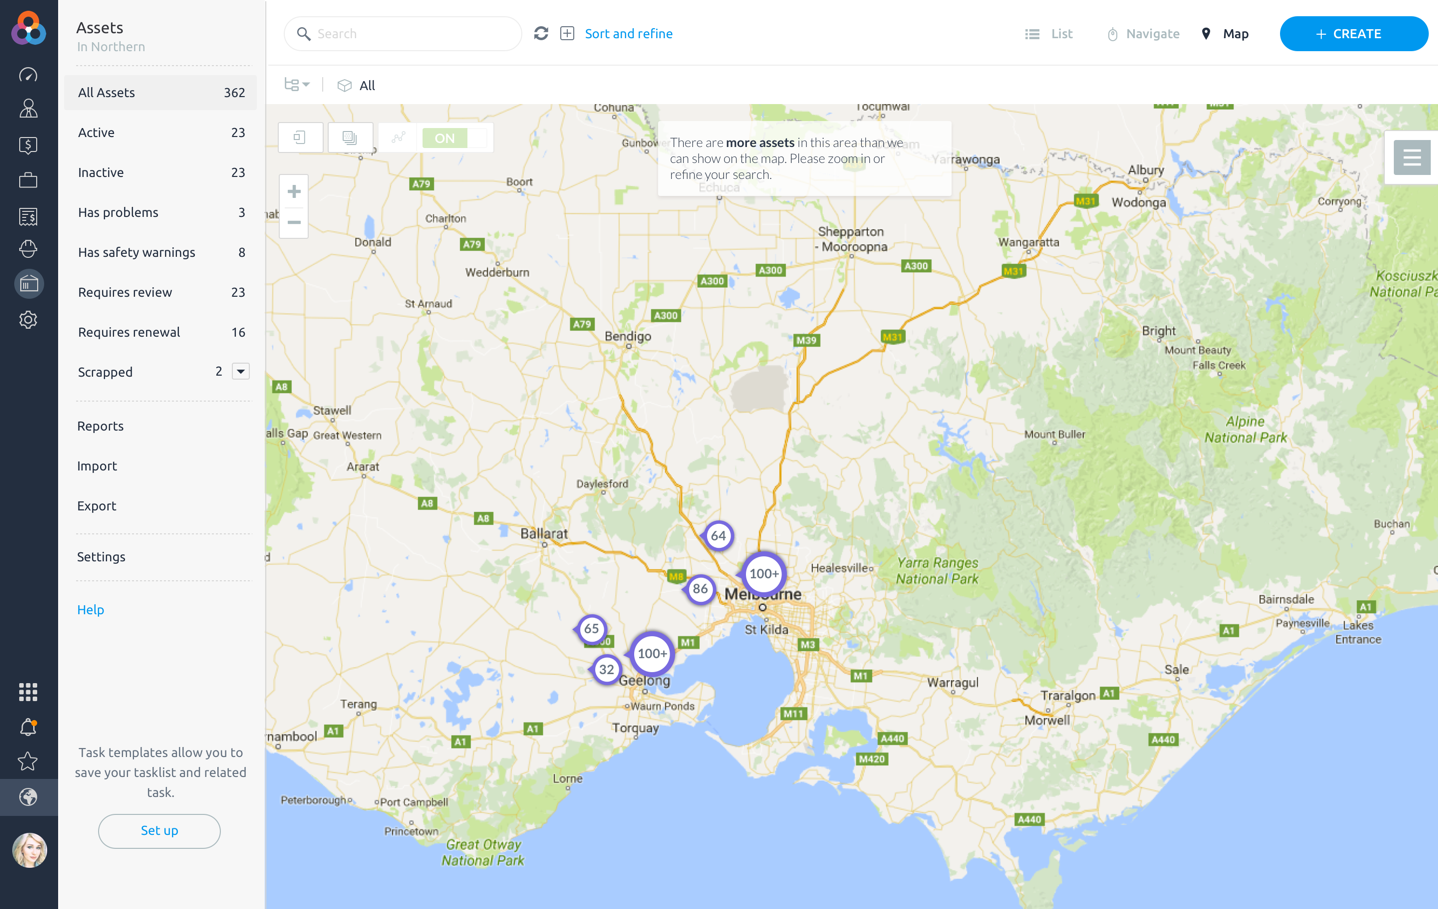Screen dimensions: 1438x909
Task: Open the apps grid icon
Action: [28, 692]
